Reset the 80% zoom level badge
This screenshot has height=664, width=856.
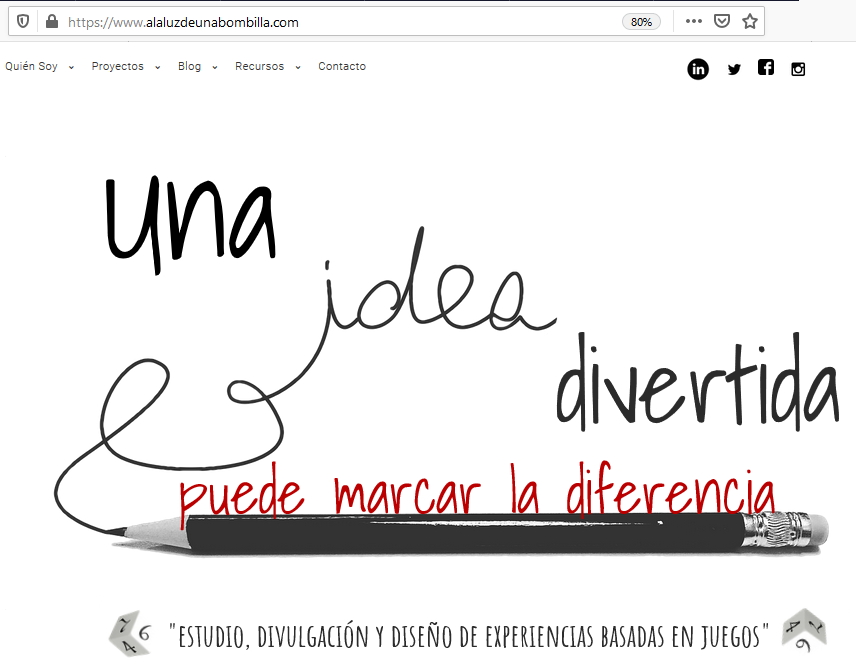pyautogui.click(x=641, y=21)
